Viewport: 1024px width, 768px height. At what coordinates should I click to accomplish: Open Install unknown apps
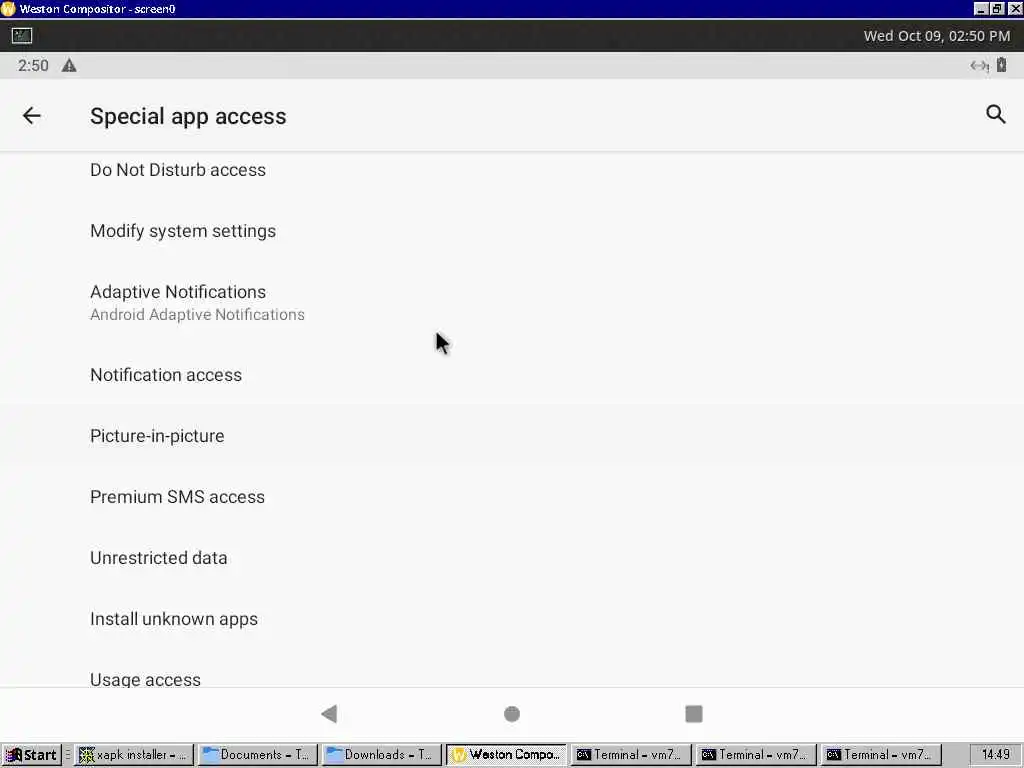click(x=512, y=619)
